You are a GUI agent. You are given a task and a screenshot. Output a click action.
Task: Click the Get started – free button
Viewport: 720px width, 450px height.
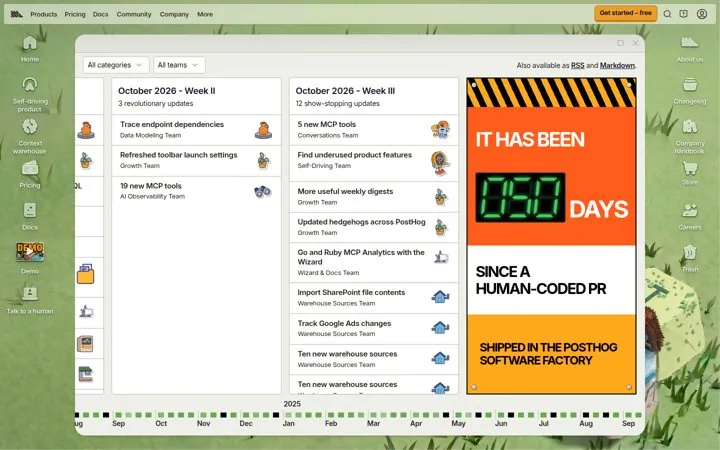coord(625,13)
